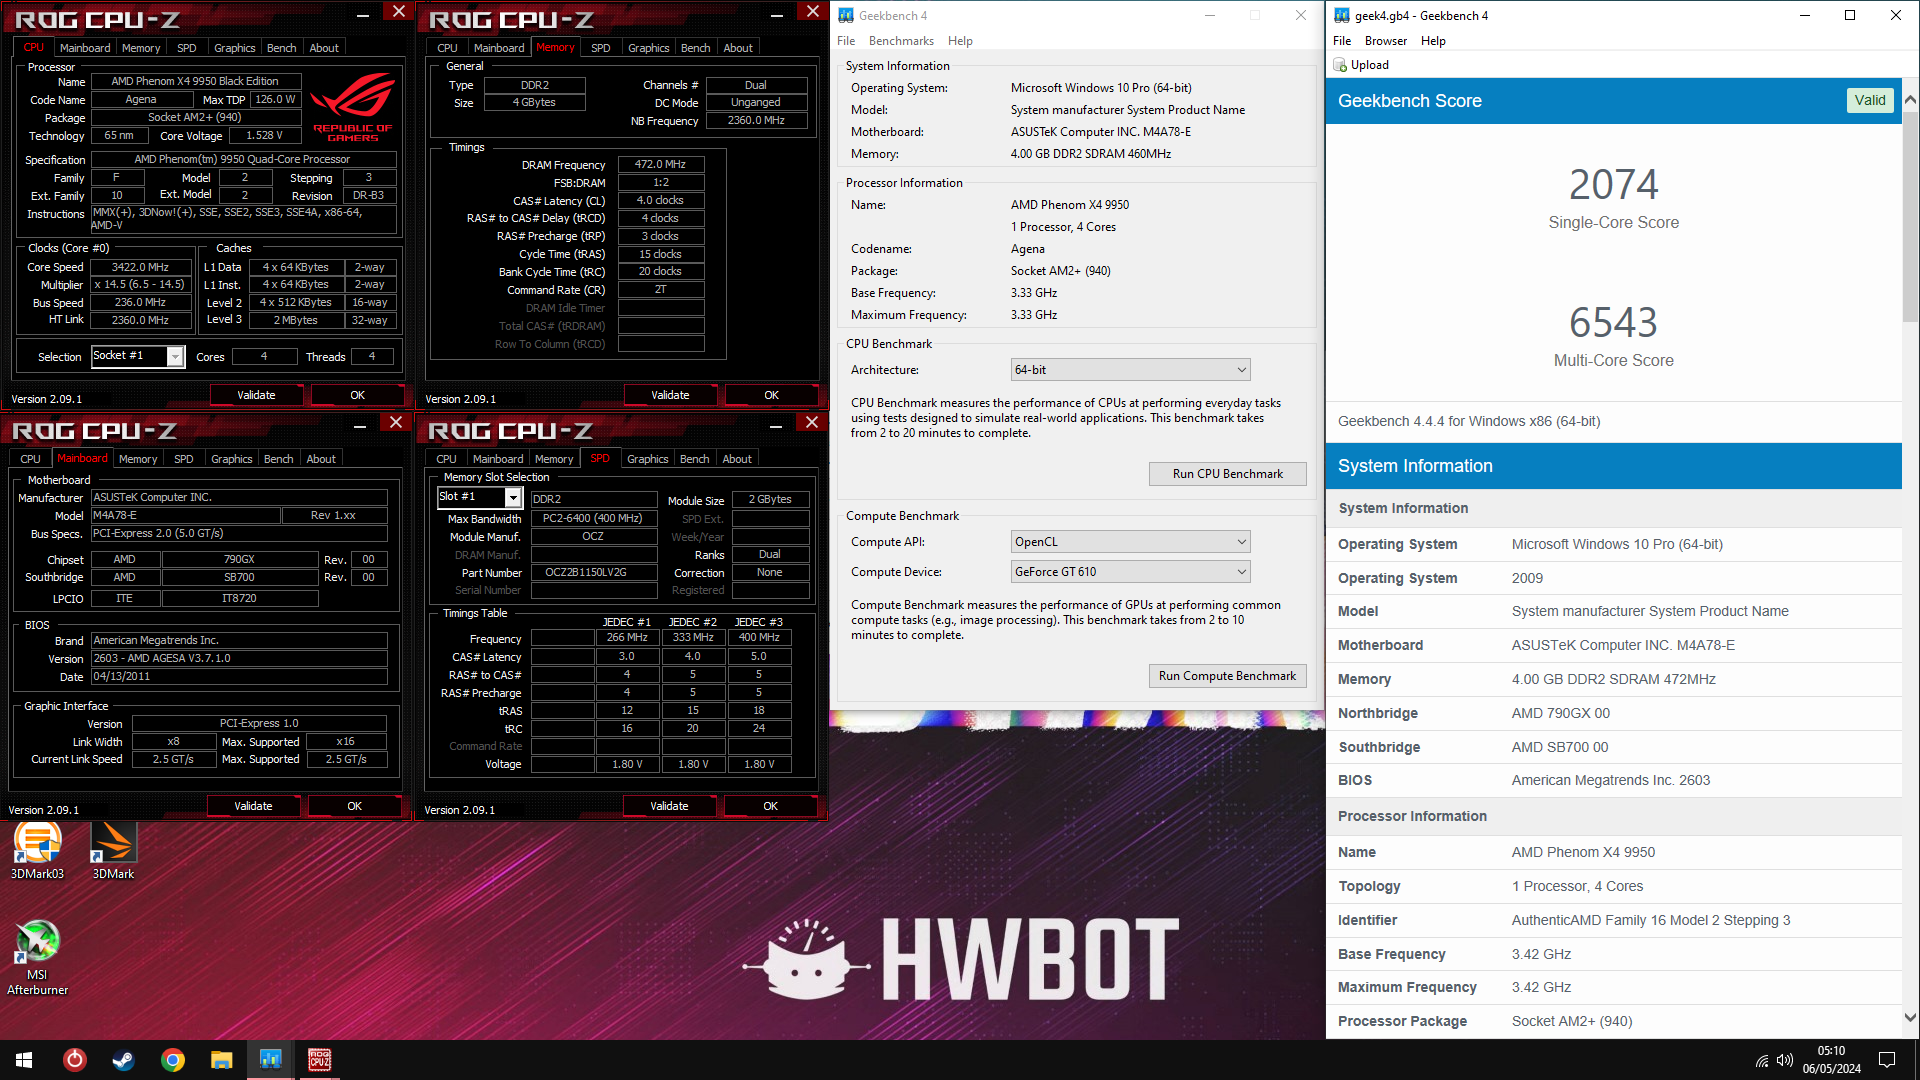
Task: Open File Explorer from the taskbar
Action: click(222, 1060)
